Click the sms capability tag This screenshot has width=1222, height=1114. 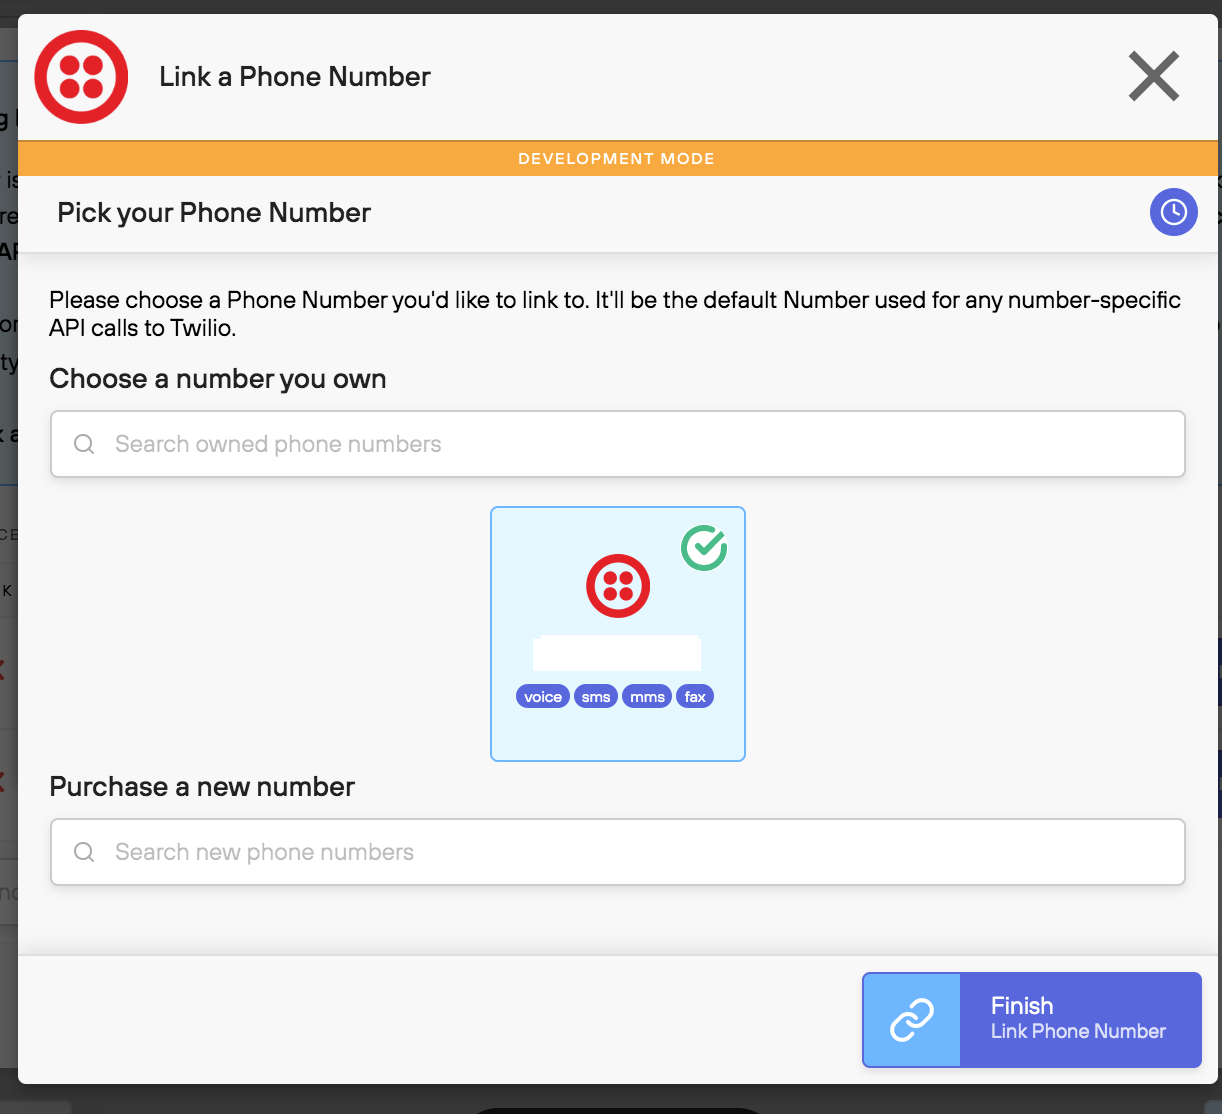tap(596, 697)
